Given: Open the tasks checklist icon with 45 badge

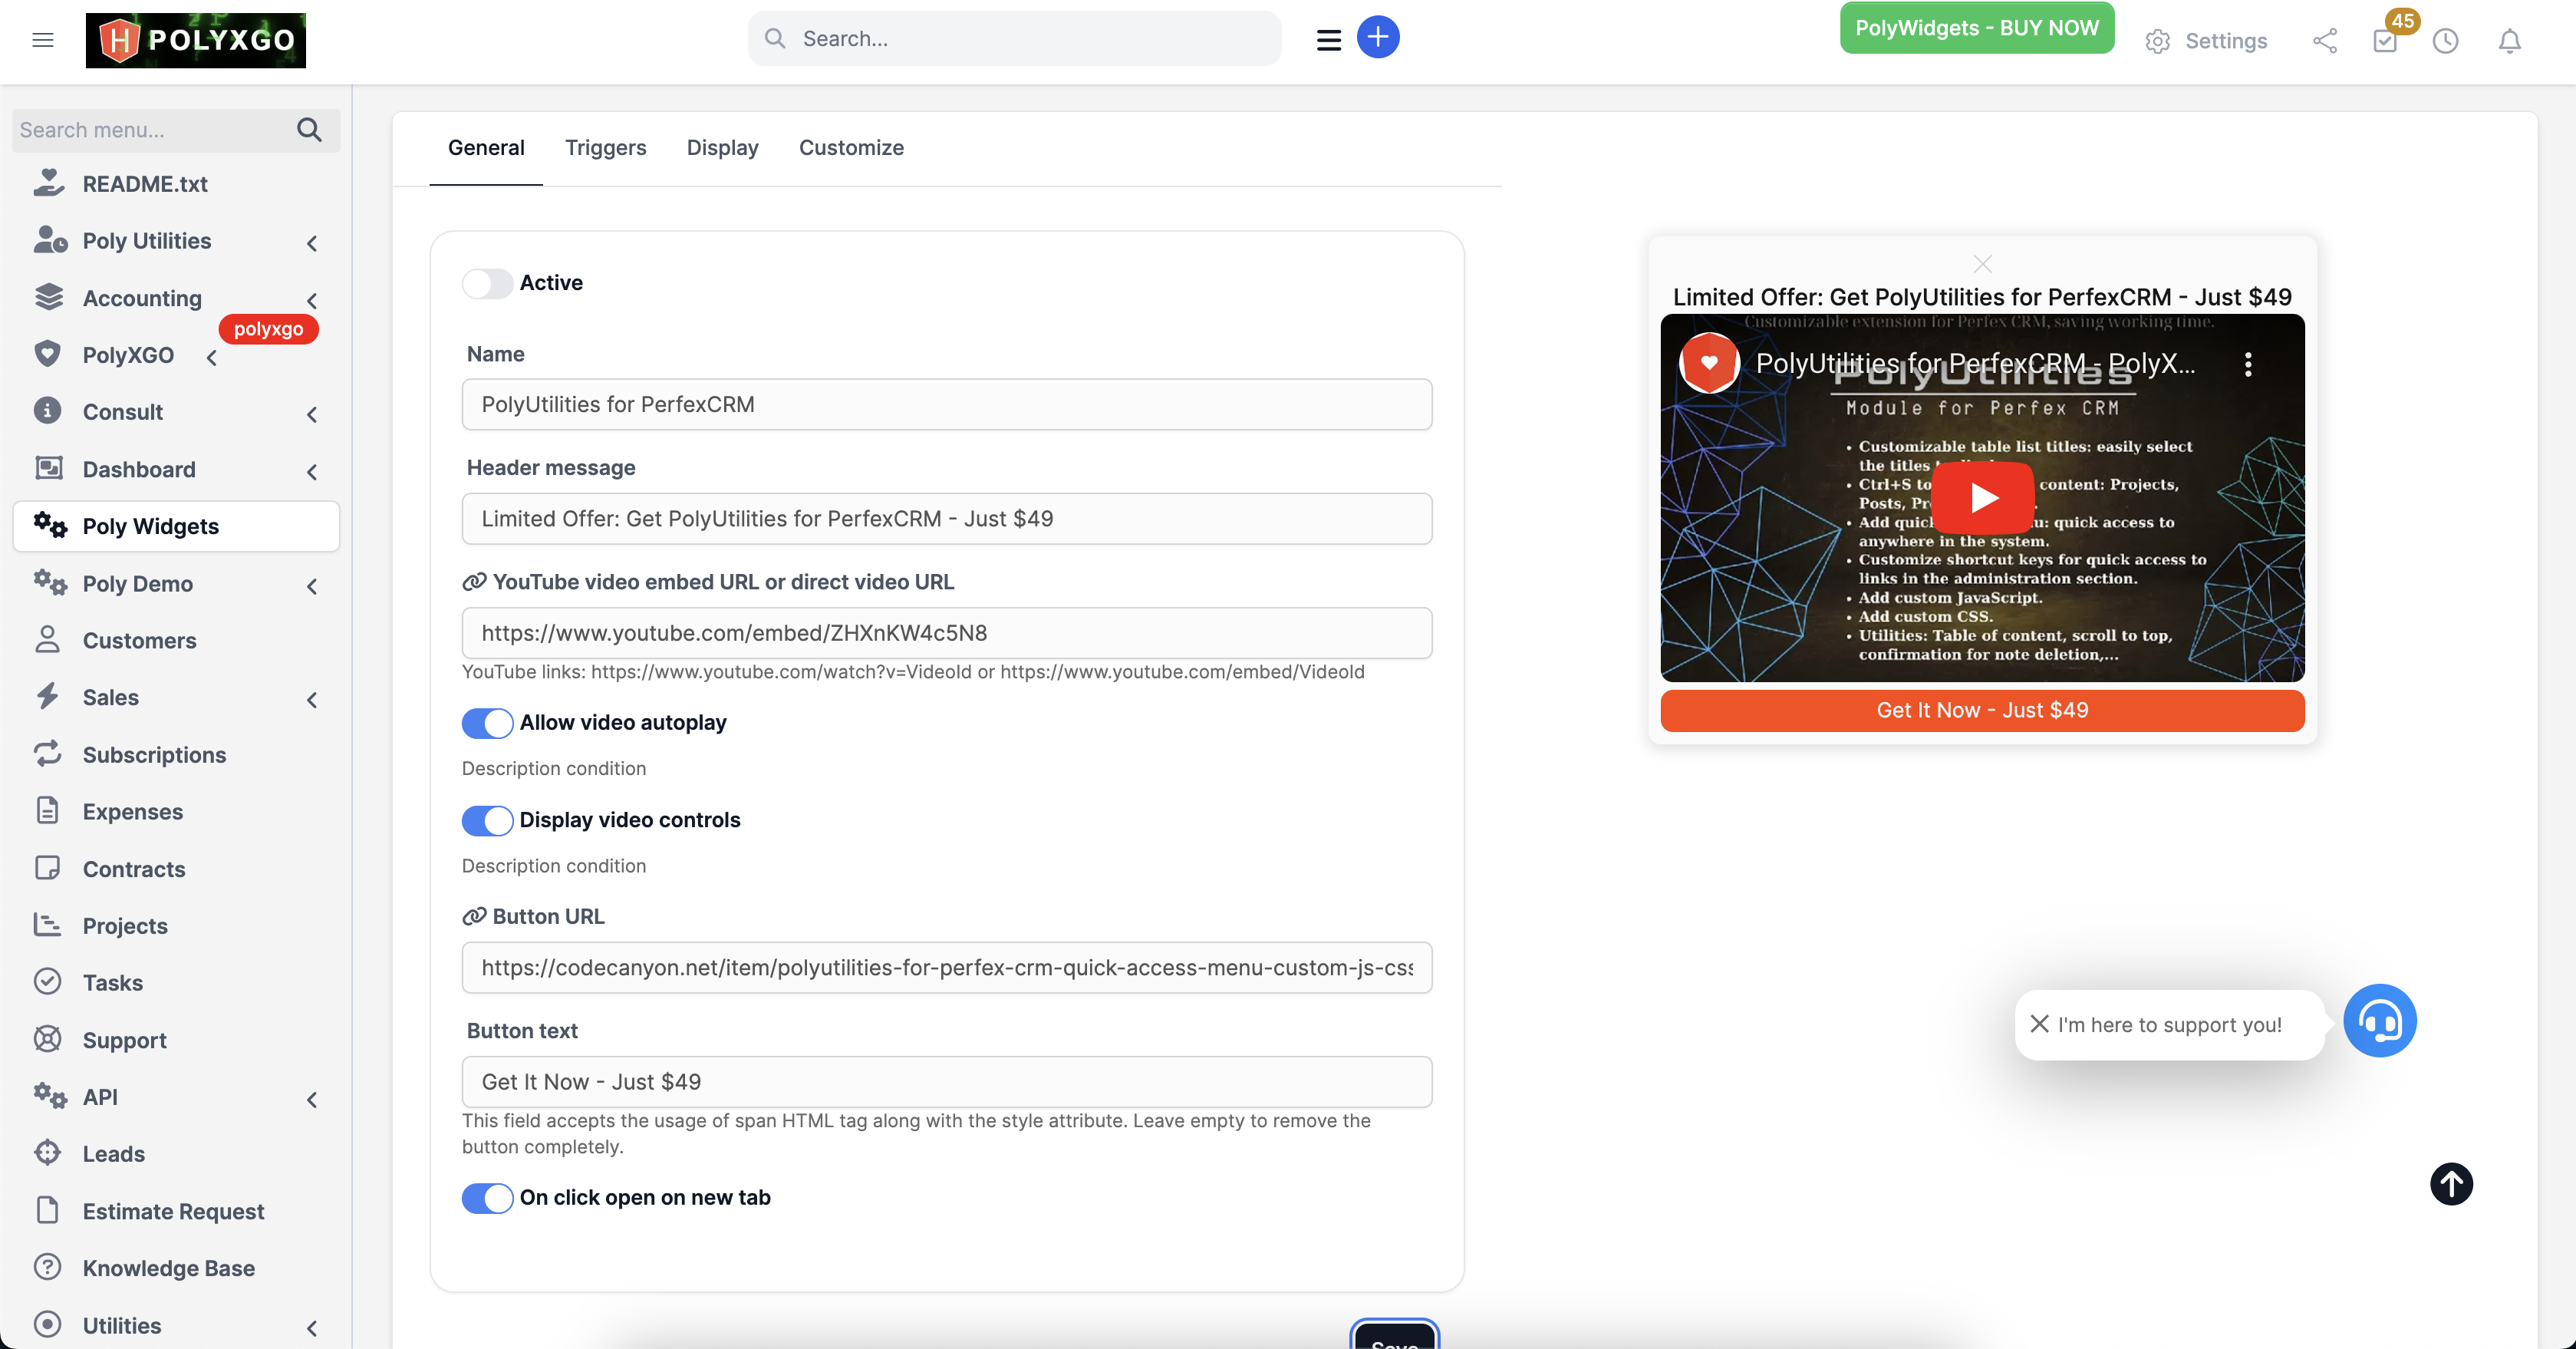Looking at the screenshot, I should tap(2386, 40).
